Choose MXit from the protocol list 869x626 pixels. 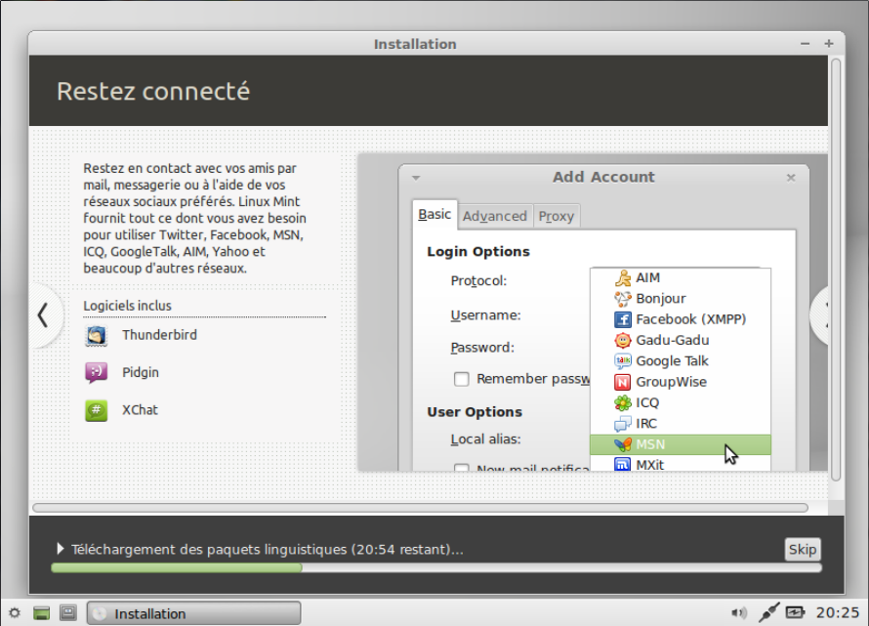point(681,464)
